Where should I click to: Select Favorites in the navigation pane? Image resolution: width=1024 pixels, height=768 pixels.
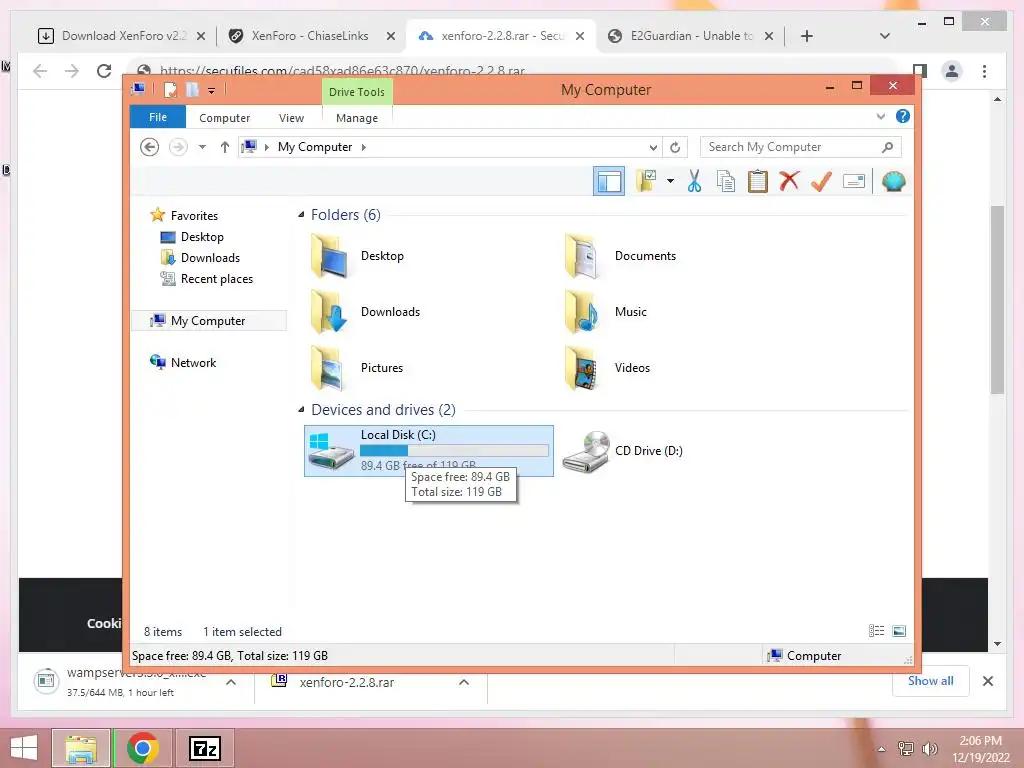click(x=194, y=216)
